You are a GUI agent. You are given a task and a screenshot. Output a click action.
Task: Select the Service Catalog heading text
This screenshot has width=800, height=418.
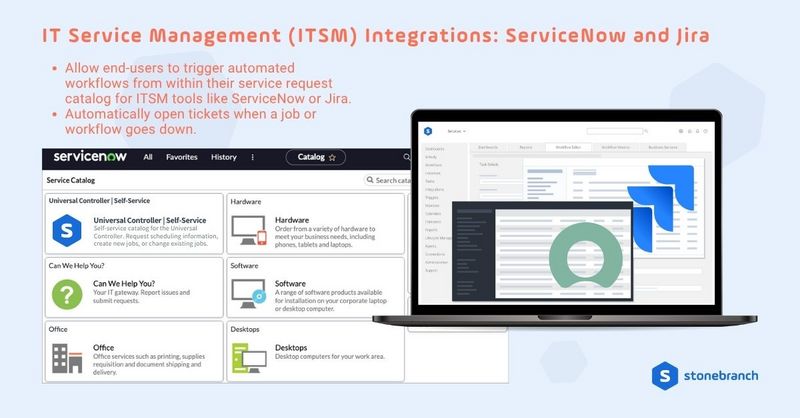pyautogui.click(x=70, y=180)
